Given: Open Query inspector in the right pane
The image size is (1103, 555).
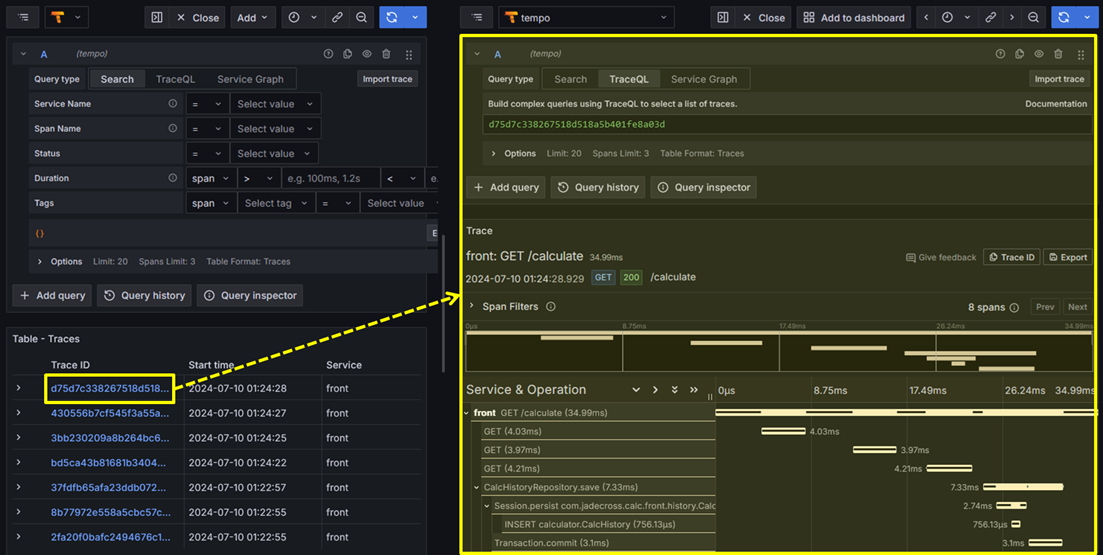Looking at the screenshot, I should pyautogui.click(x=704, y=188).
